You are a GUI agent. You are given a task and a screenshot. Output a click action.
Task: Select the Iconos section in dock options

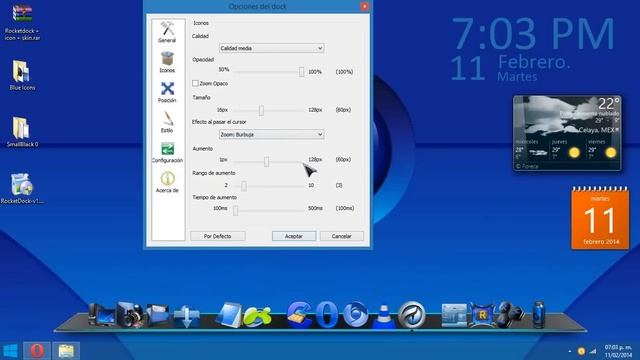pos(167,62)
